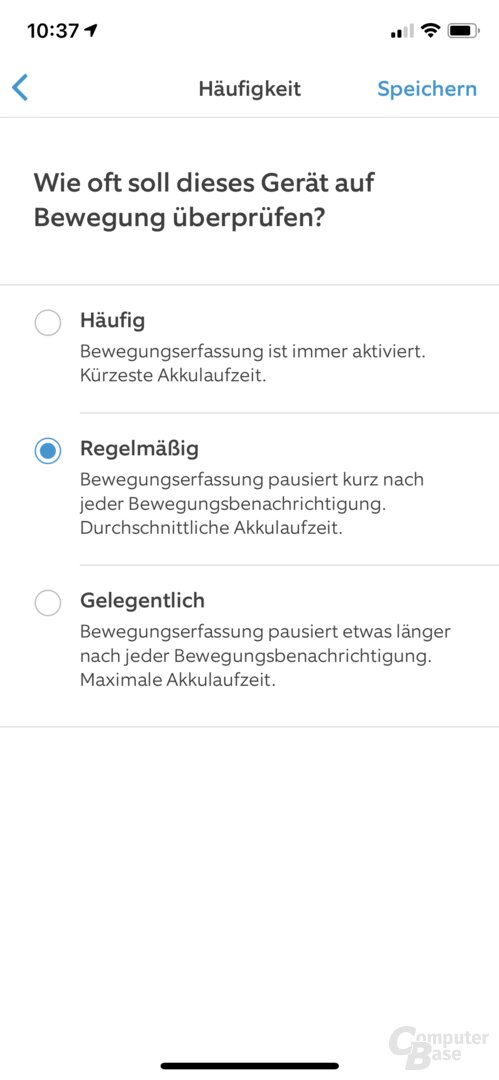
Task: Tap the 'Wie oft soll dieses Gerät' heading
Action: pyautogui.click(x=204, y=184)
